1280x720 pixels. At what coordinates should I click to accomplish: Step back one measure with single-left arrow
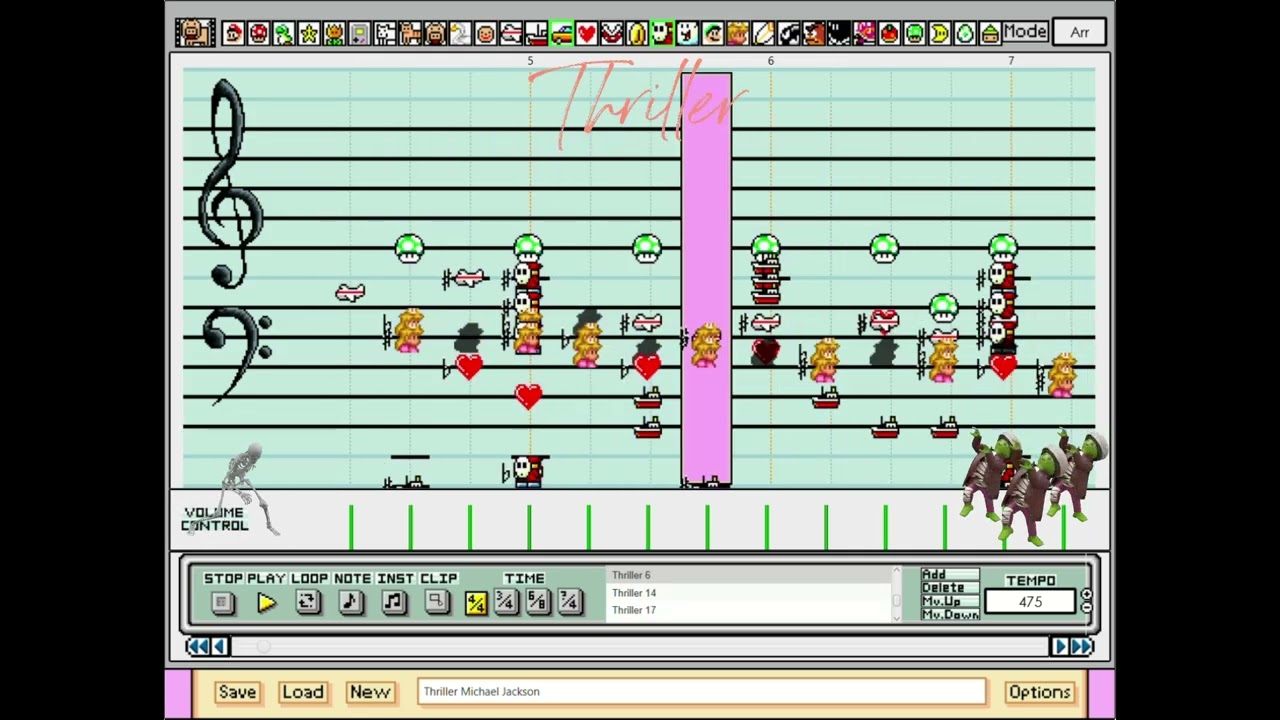(220, 647)
